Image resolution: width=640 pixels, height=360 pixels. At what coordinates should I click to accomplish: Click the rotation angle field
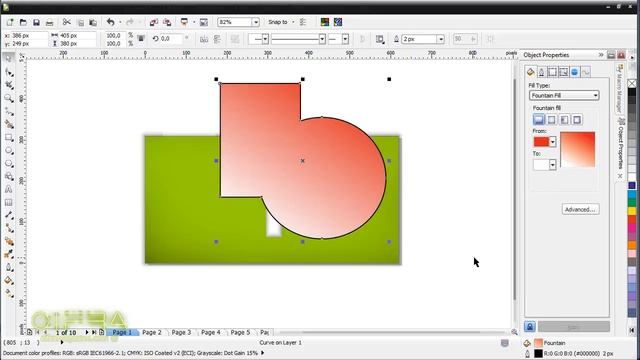click(x=171, y=39)
